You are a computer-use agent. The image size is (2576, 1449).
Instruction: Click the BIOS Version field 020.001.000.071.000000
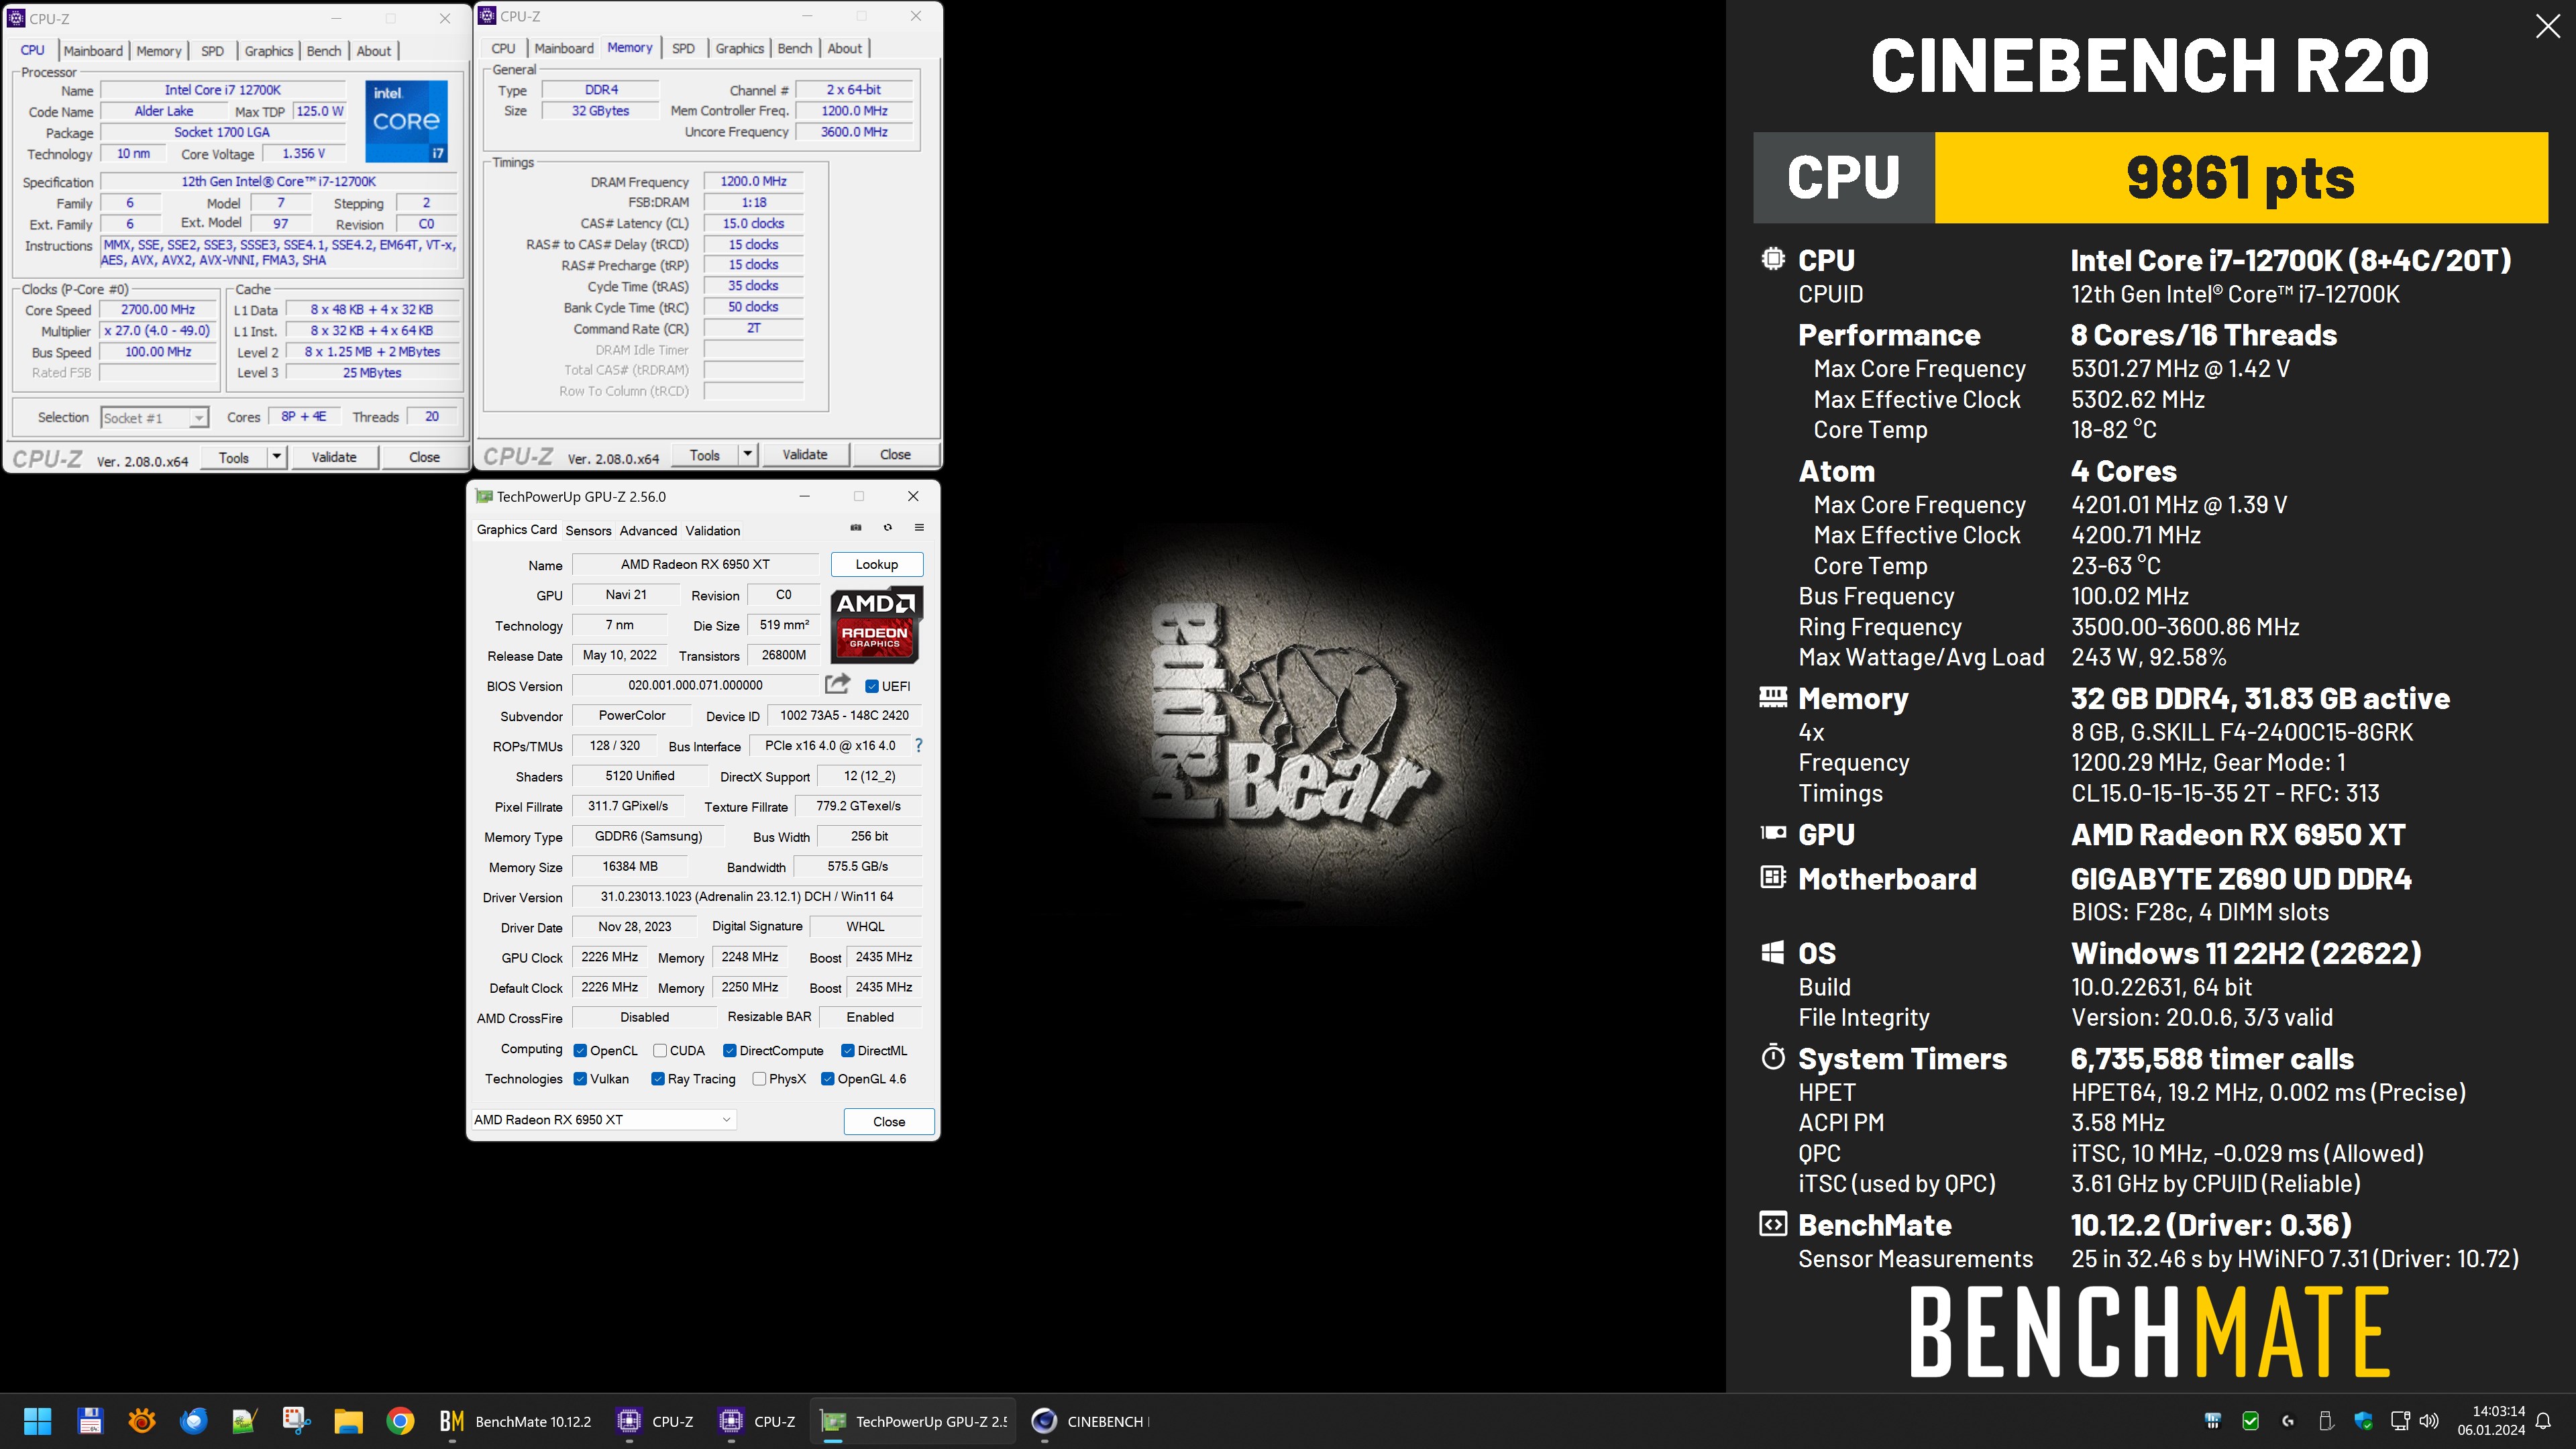(x=695, y=685)
